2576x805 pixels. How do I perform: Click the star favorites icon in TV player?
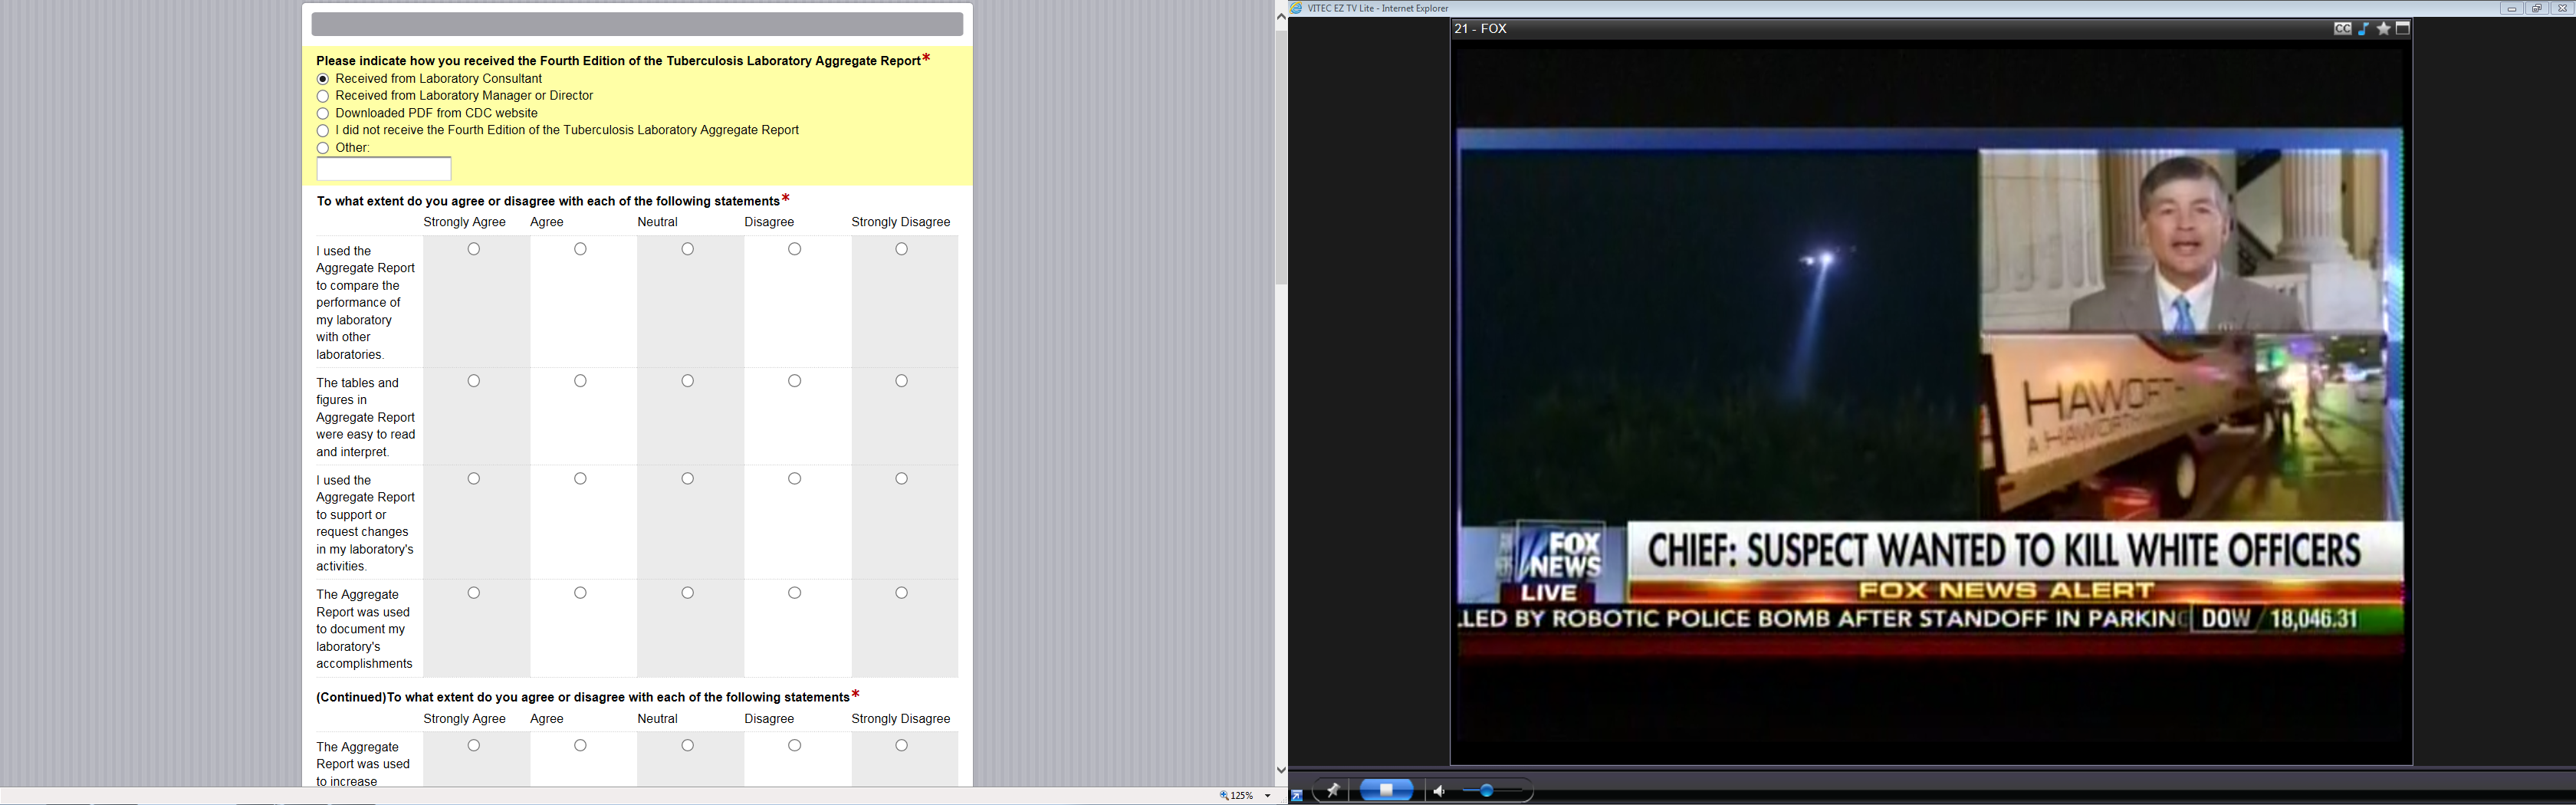tap(2384, 29)
